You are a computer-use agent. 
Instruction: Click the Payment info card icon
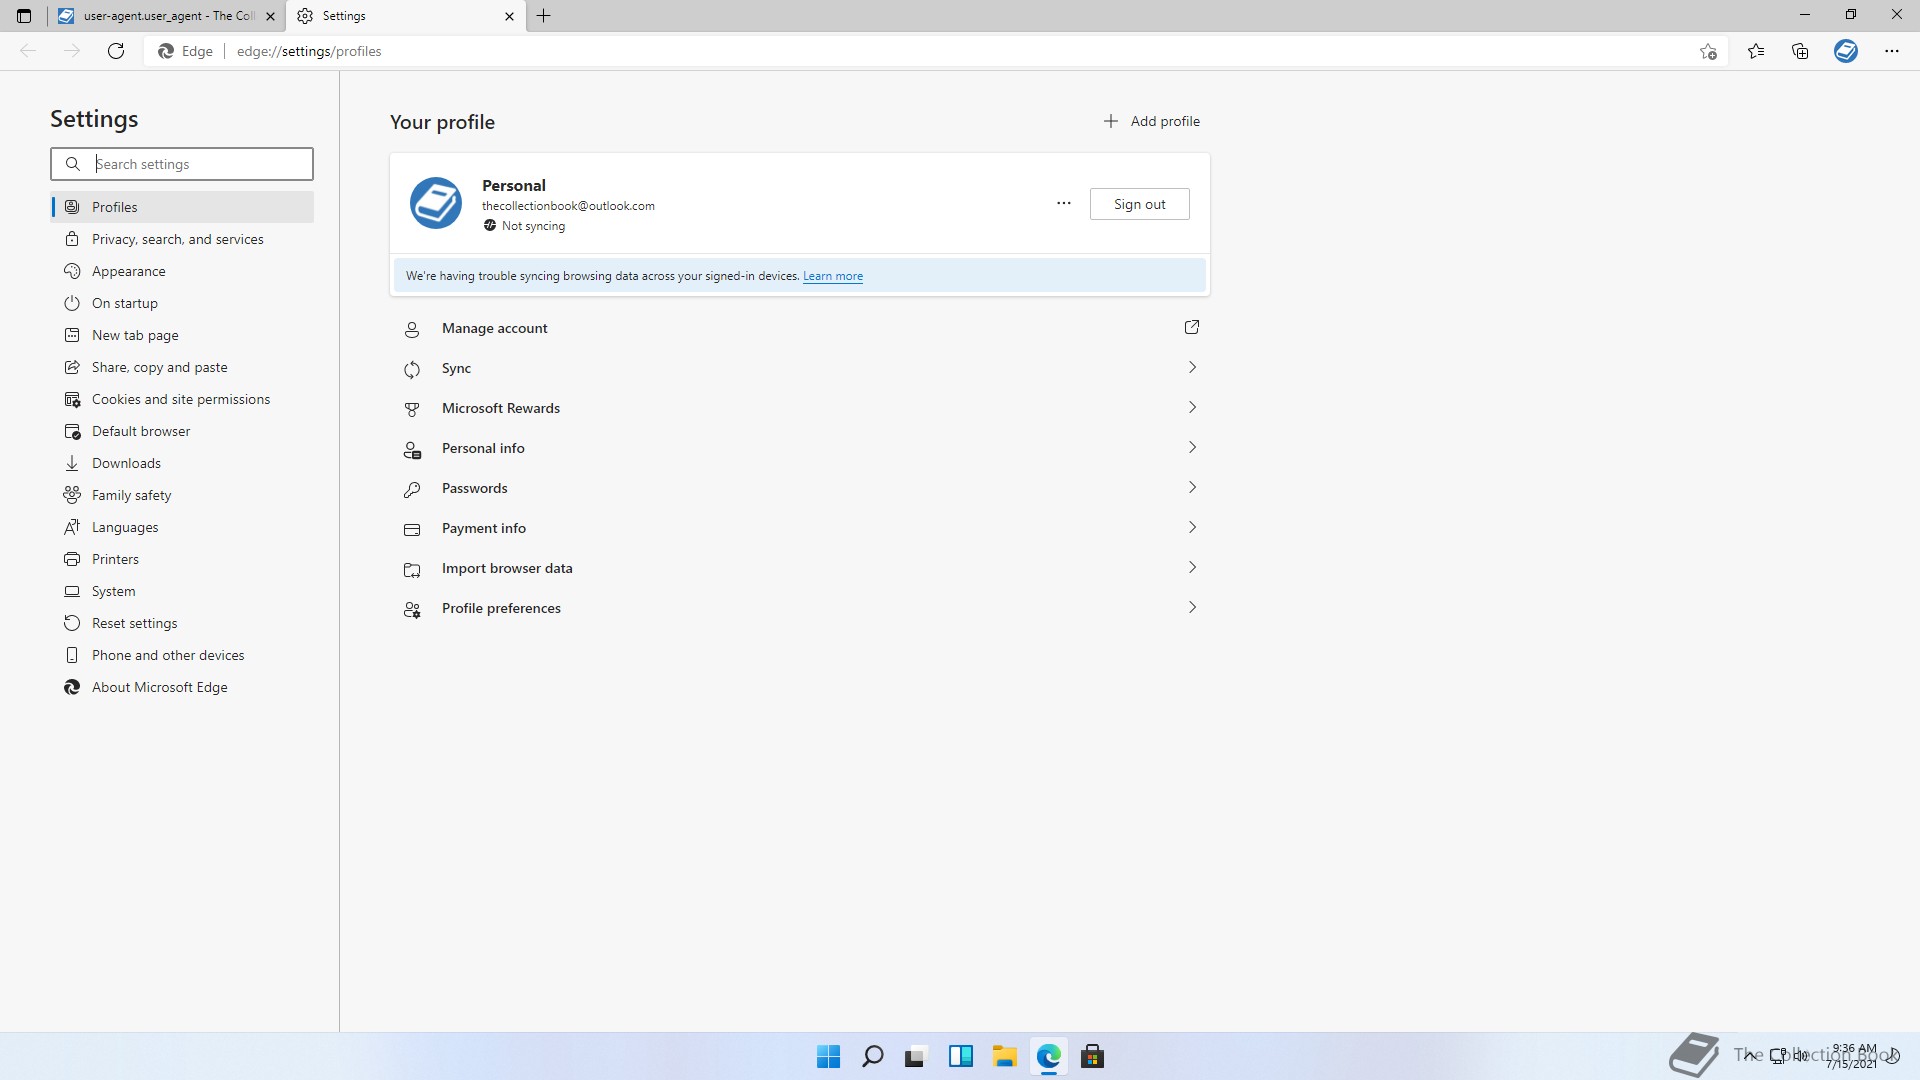[x=412, y=529]
